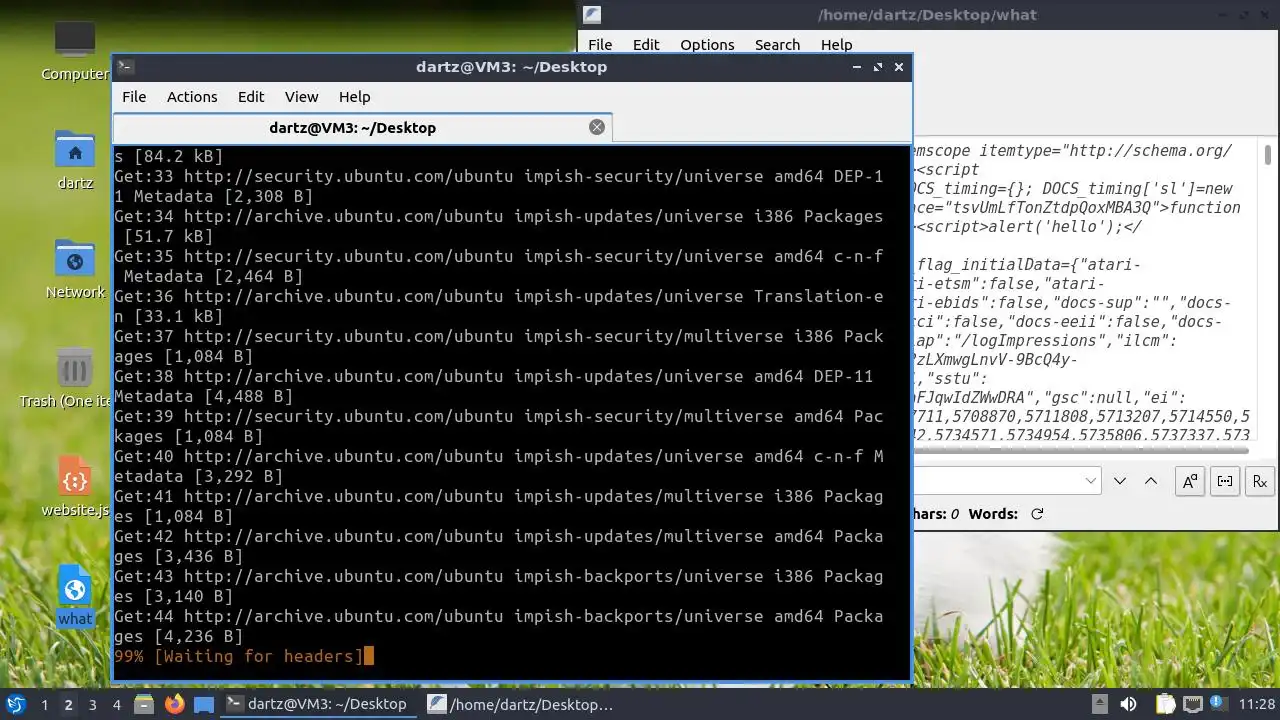Open the dartz home folder icon

click(x=75, y=160)
